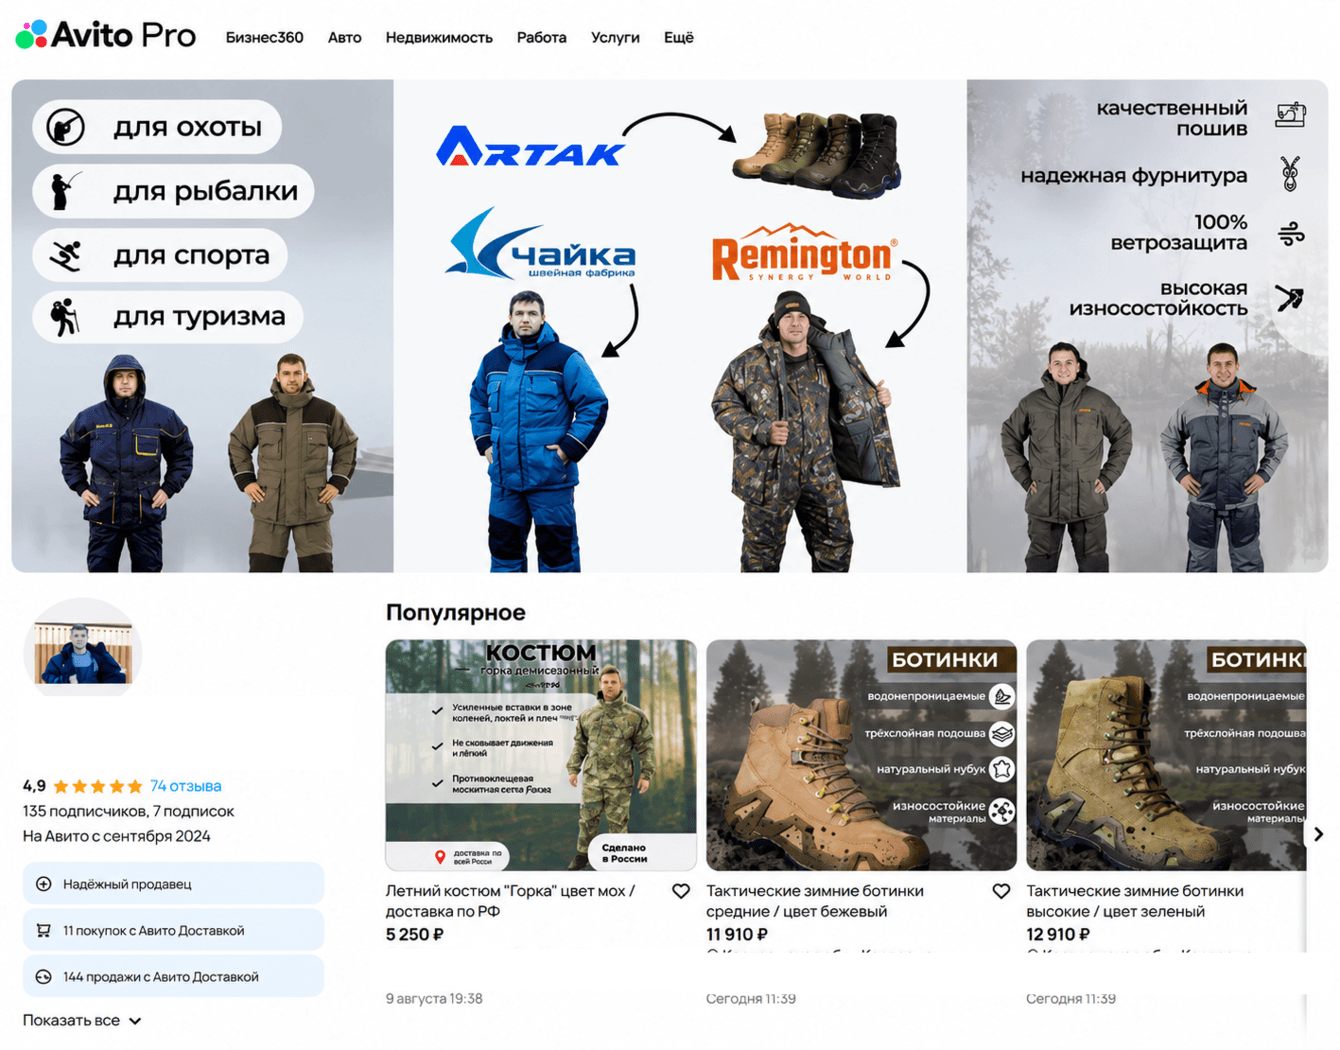Click 135 подписчиков, 7 подписок text

coord(128,811)
